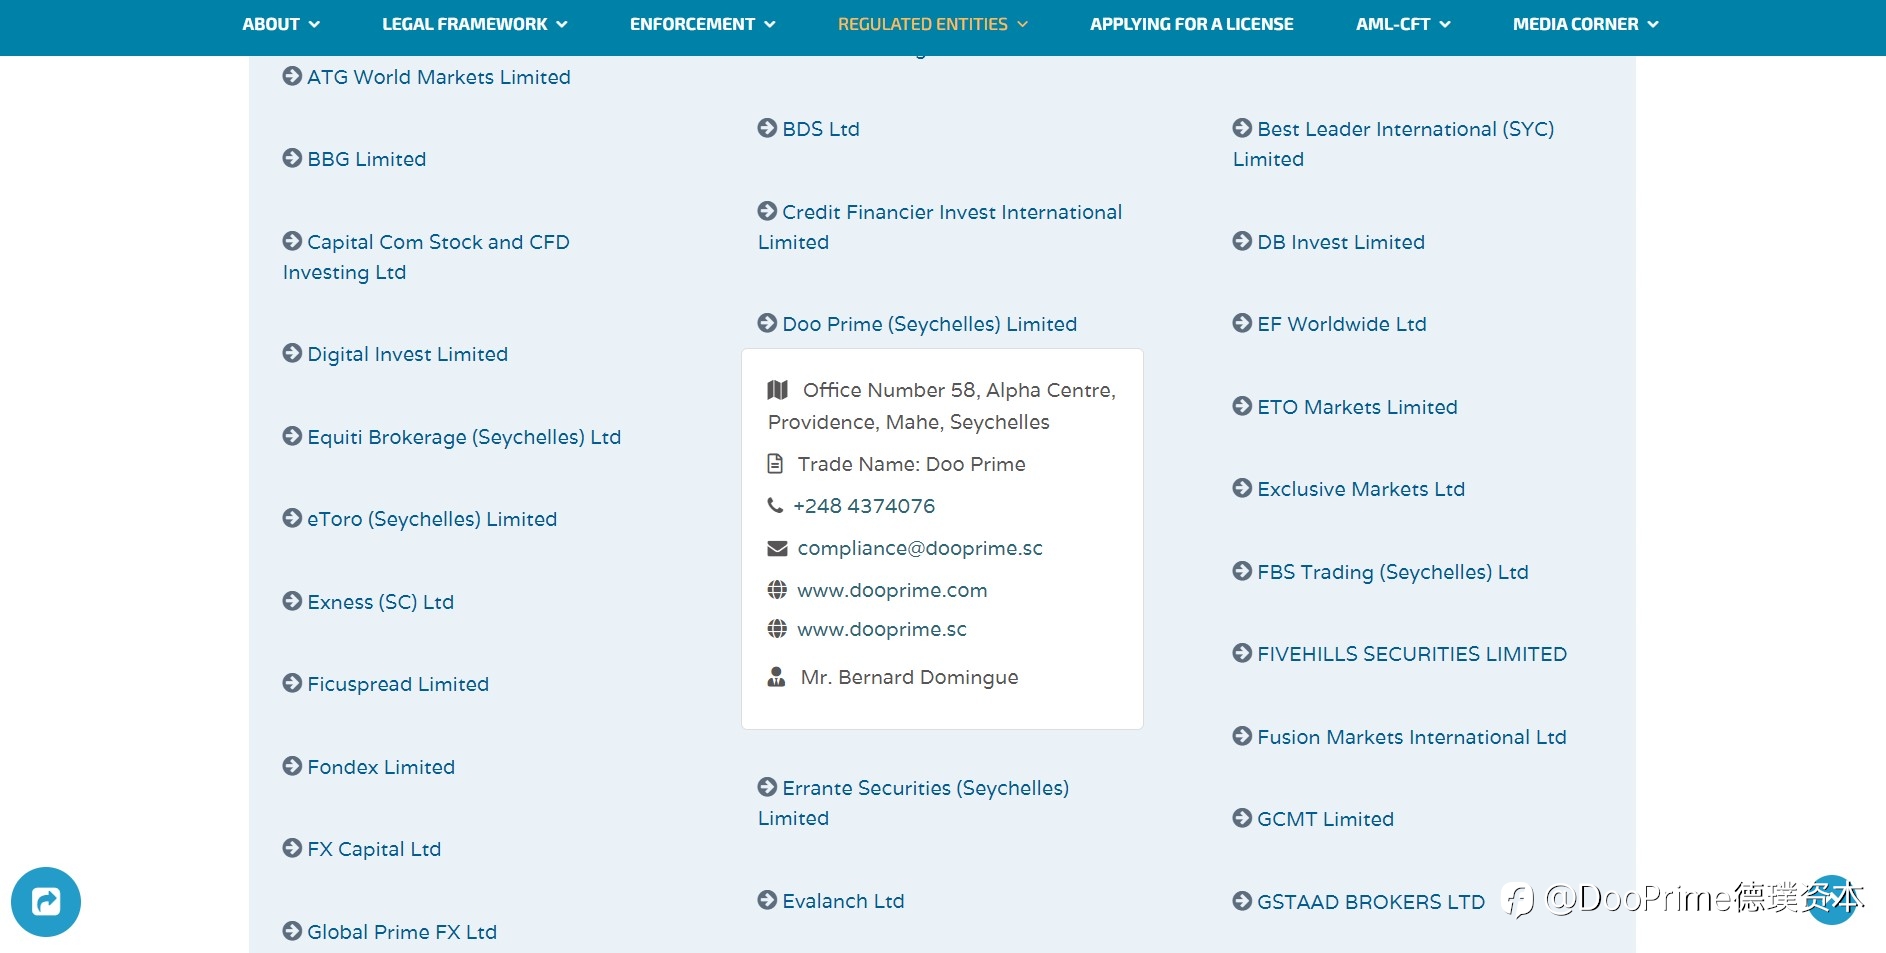Click the arrow icon beside Doo Prime (Seychelles)
The image size is (1886, 953).
click(x=767, y=323)
